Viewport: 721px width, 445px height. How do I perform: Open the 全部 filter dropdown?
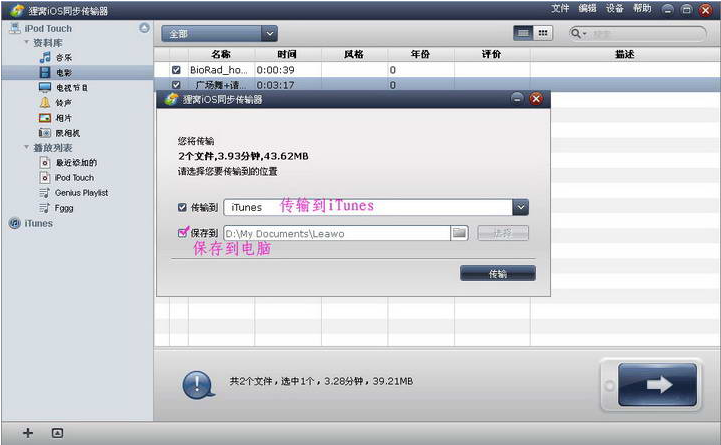coord(219,34)
